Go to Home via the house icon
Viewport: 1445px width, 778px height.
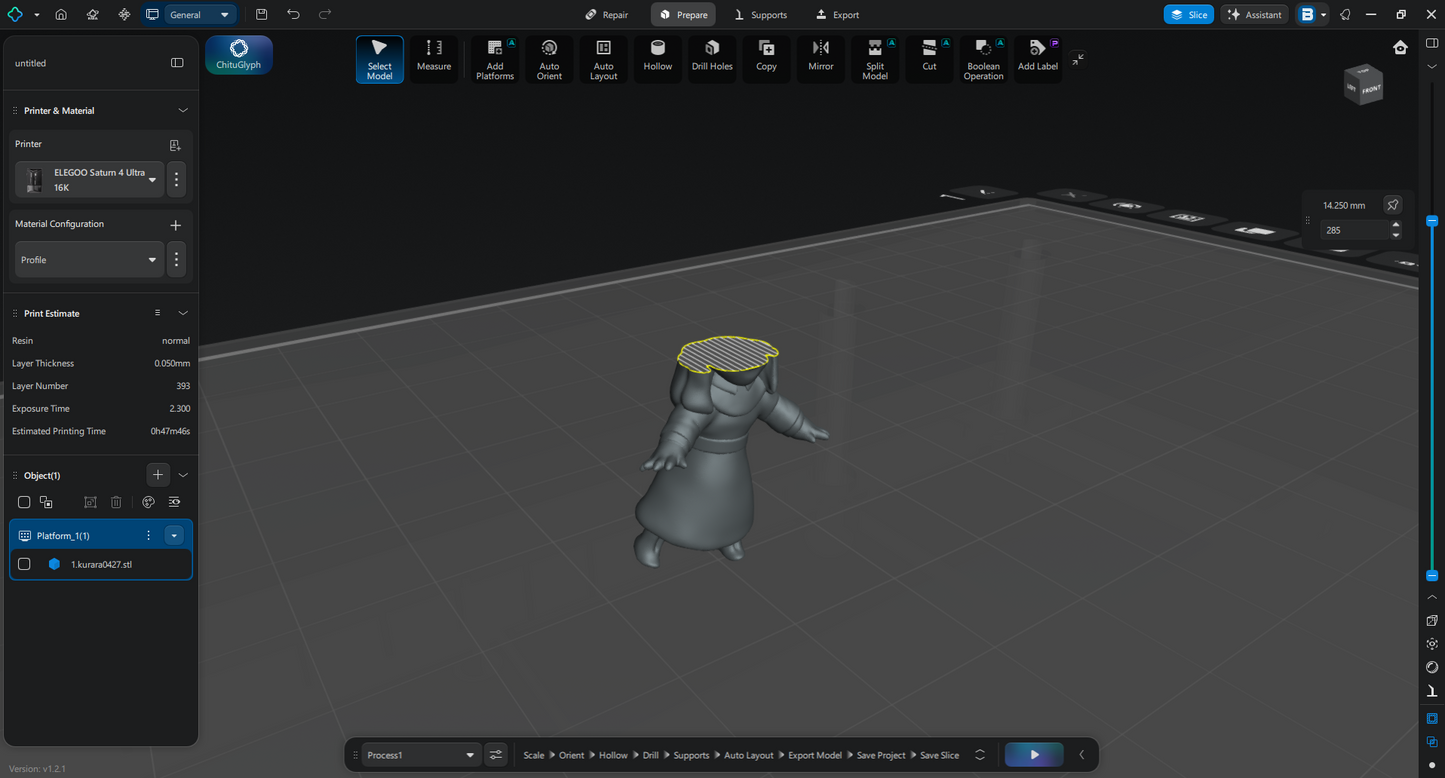[61, 15]
